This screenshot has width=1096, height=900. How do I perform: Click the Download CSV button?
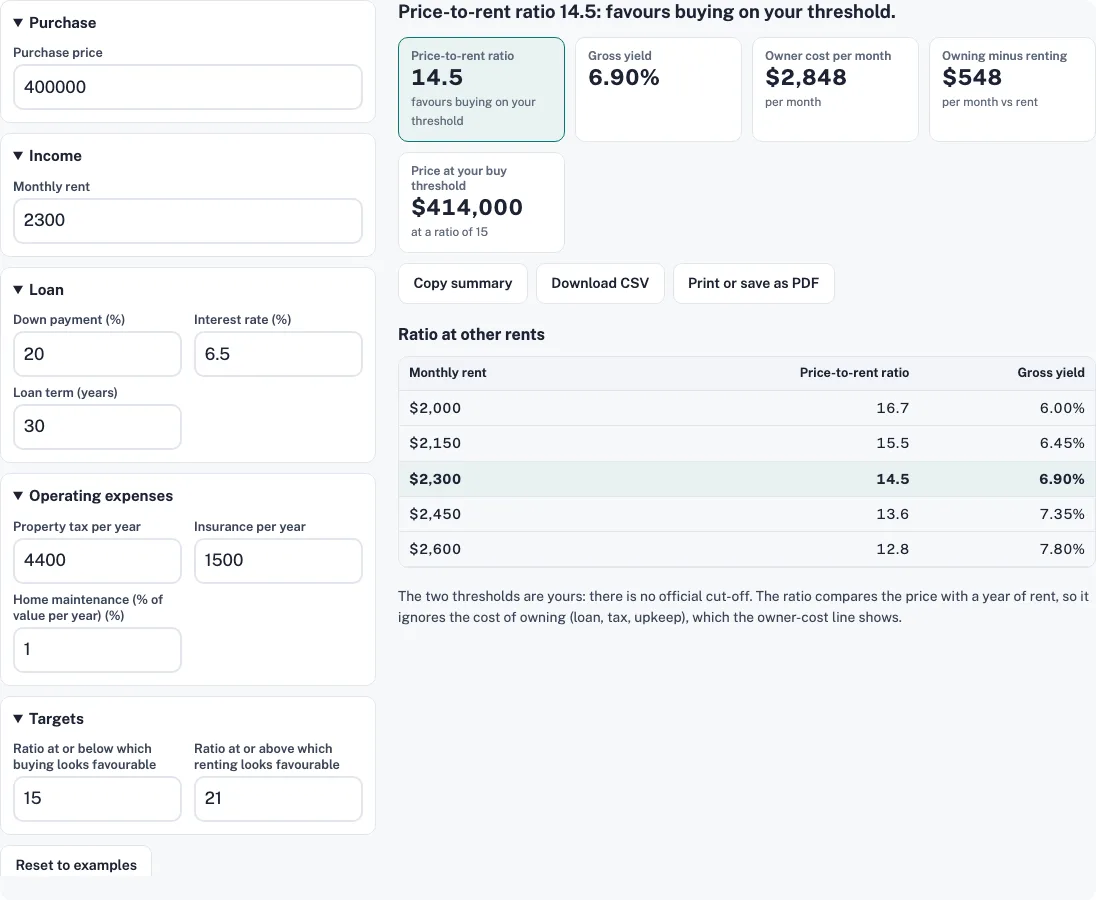pyautogui.click(x=600, y=283)
